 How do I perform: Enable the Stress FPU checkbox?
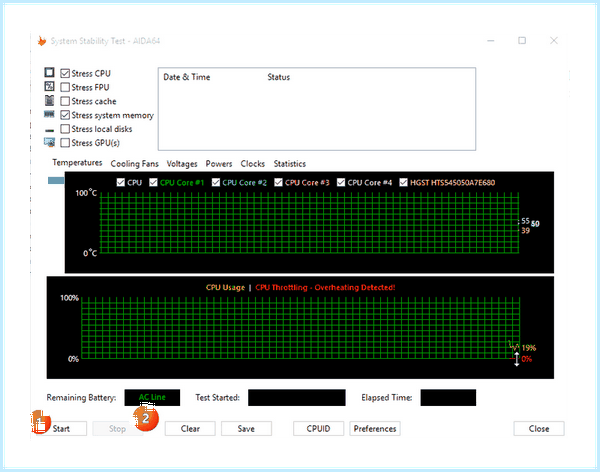point(65,87)
